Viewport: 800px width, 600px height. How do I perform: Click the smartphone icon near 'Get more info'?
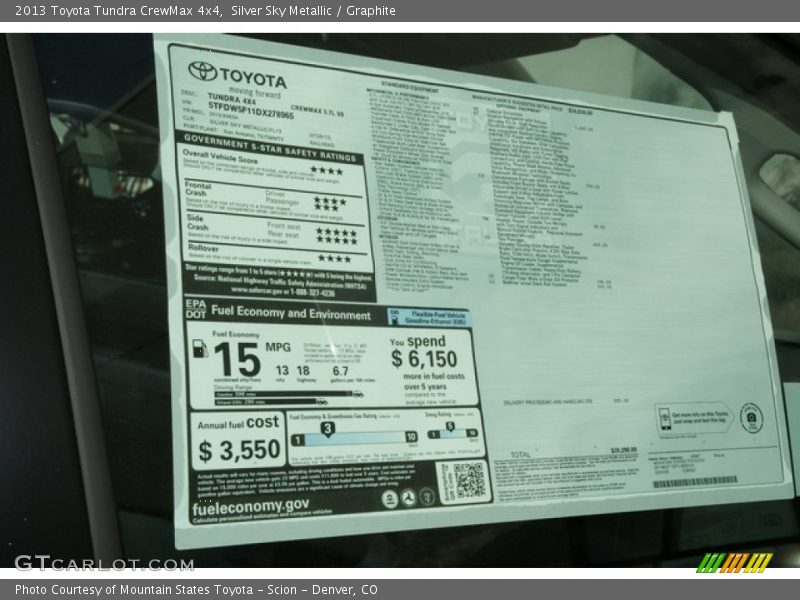click(664, 419)
